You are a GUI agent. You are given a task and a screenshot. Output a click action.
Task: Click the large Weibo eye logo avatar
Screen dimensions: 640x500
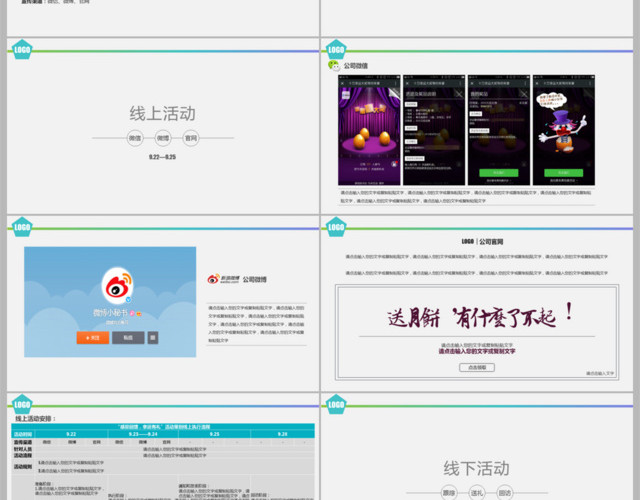118,286
